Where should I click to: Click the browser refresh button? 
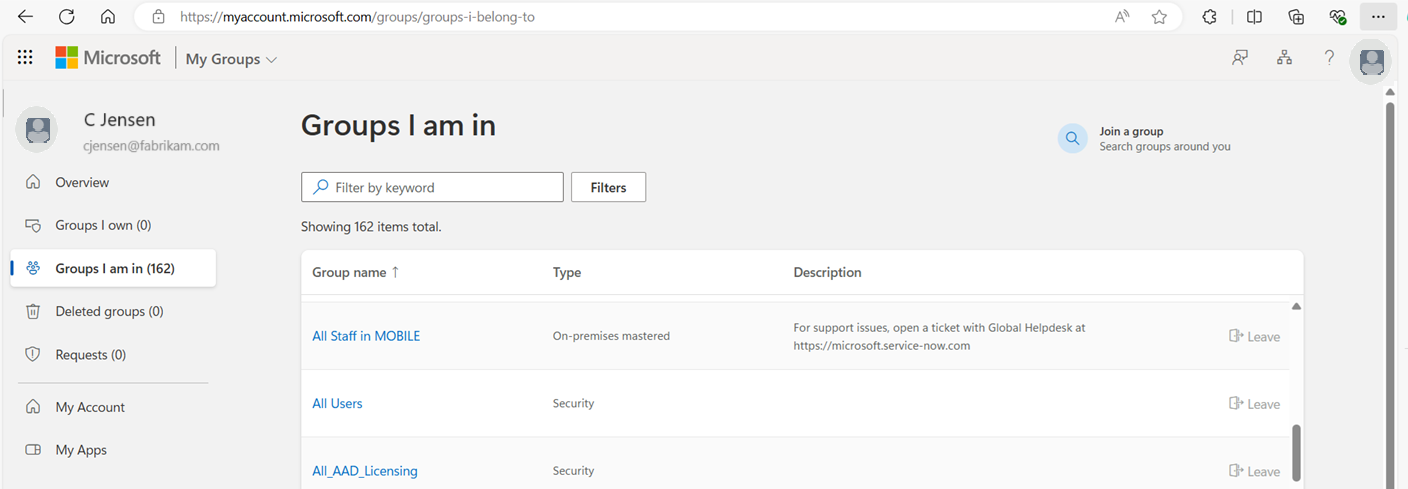click(x=67, y=17)
